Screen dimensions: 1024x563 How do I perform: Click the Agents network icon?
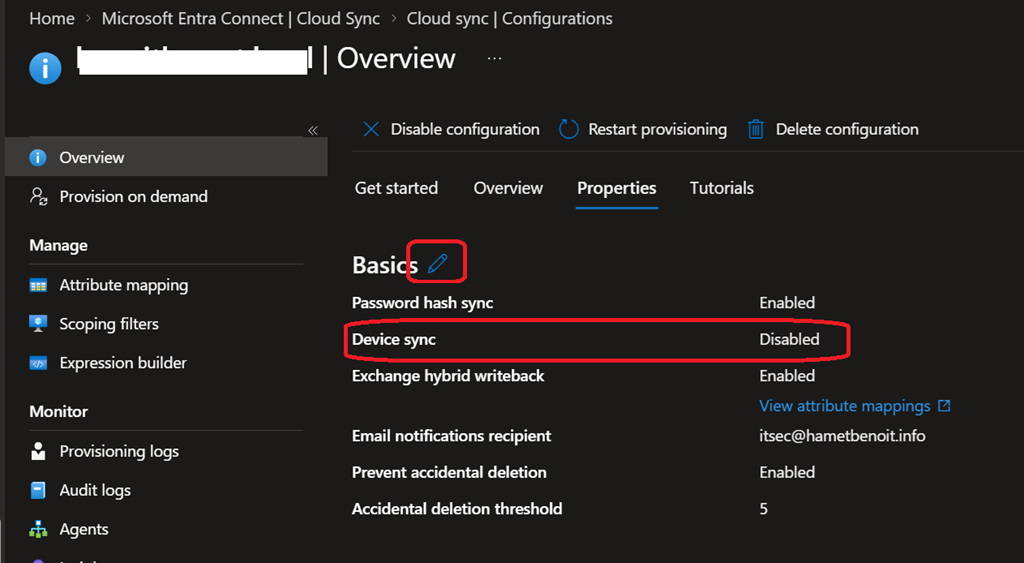(39, 529)
